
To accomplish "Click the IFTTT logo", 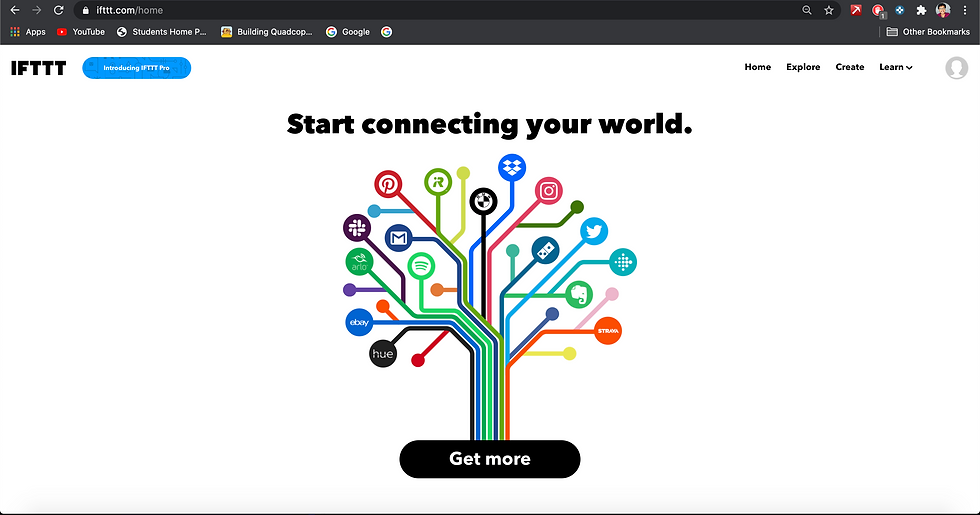I will (x=38, y=68).
